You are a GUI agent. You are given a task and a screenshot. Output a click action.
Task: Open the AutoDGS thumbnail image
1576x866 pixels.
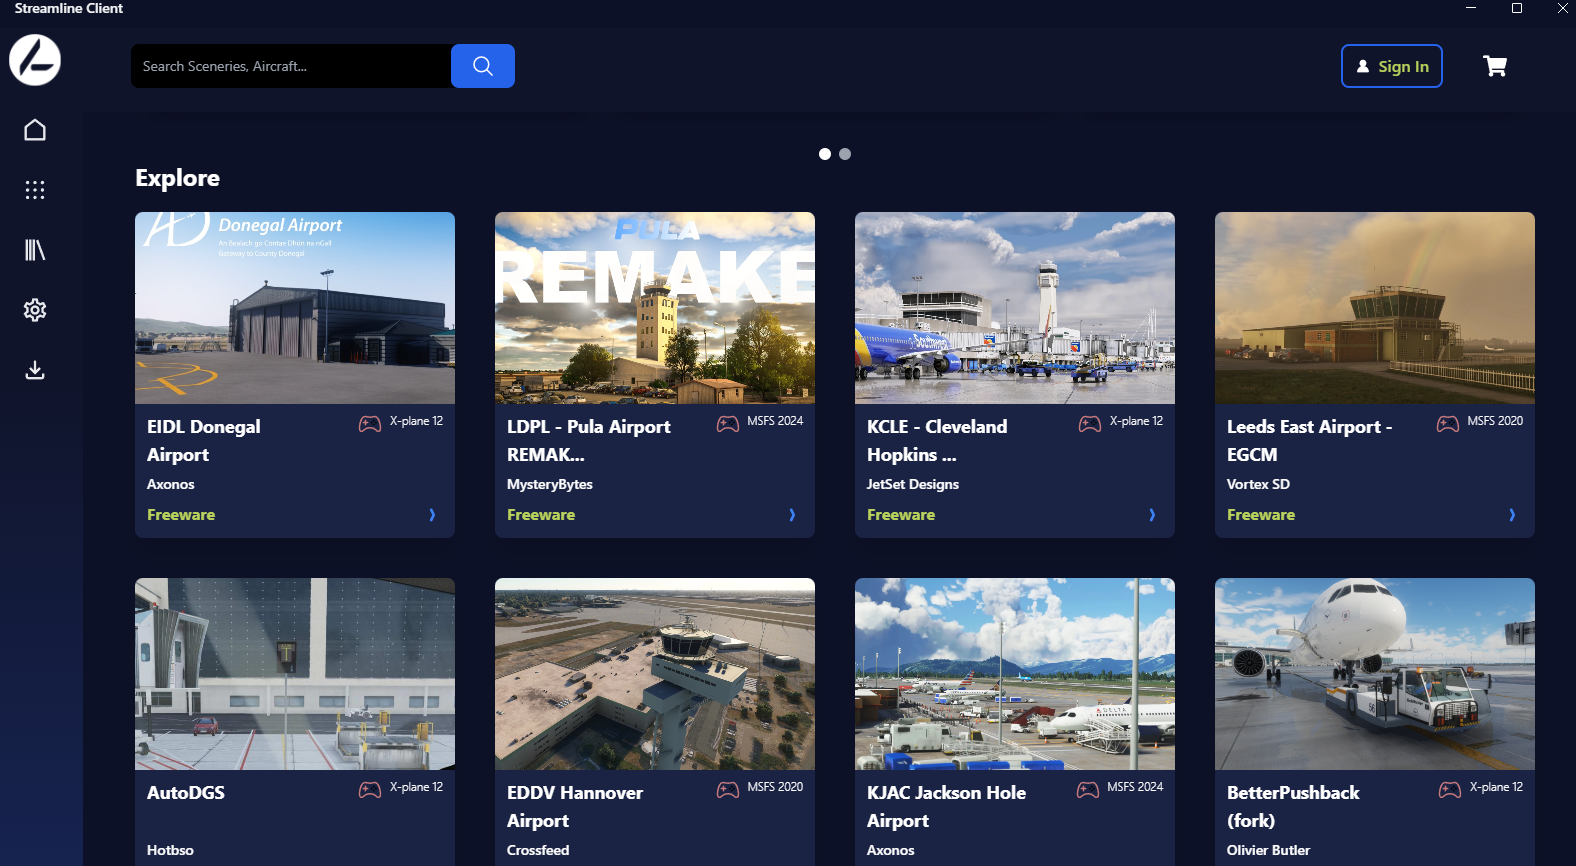295,674
